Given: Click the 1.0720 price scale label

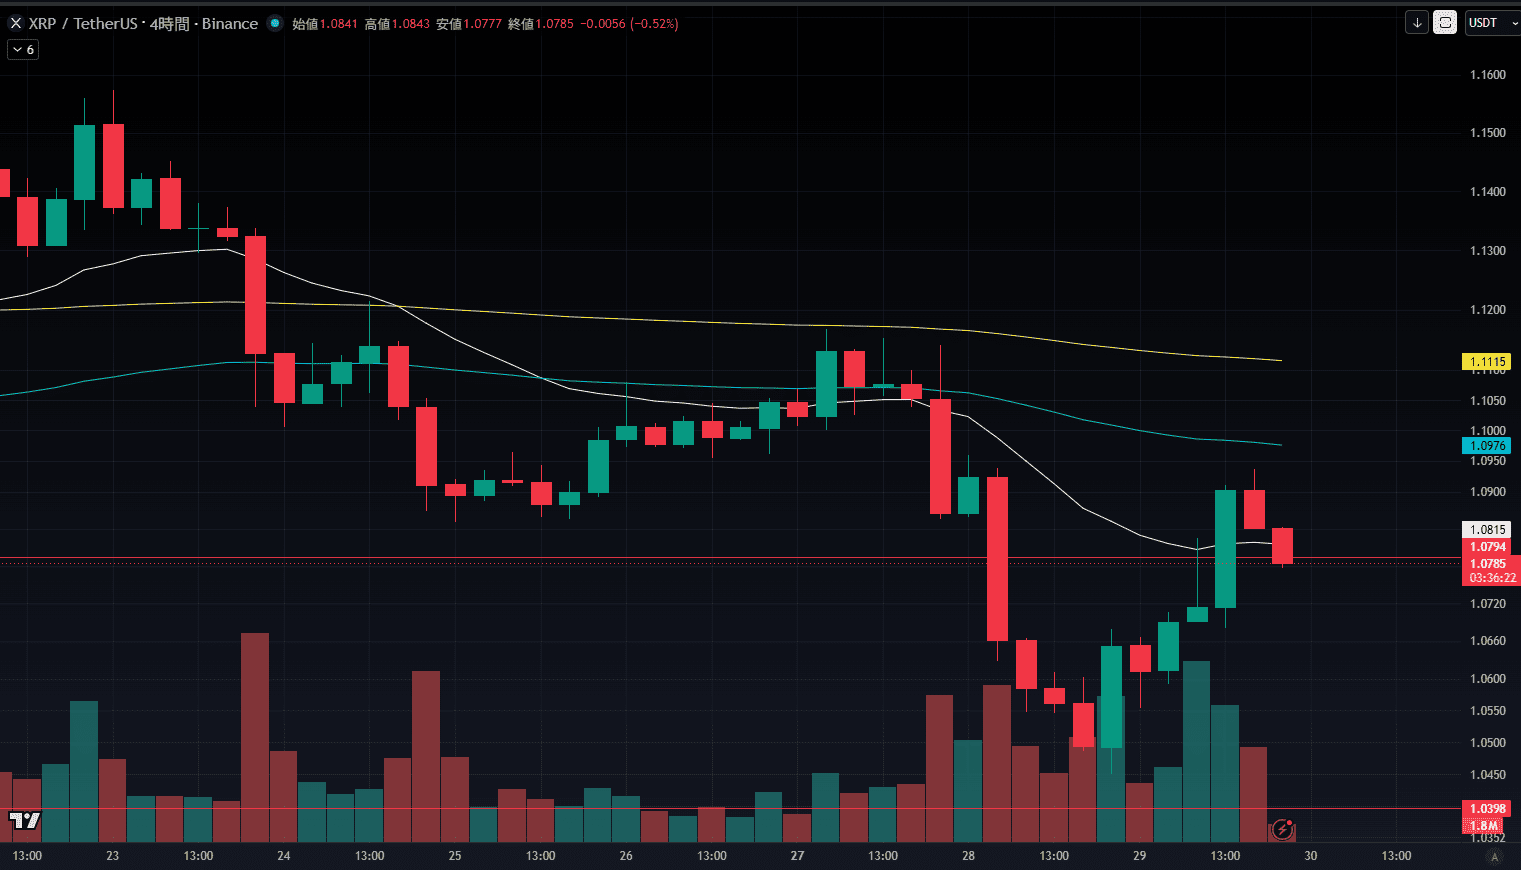Looking at the screenshot, I should click(x=1487, y=604).
